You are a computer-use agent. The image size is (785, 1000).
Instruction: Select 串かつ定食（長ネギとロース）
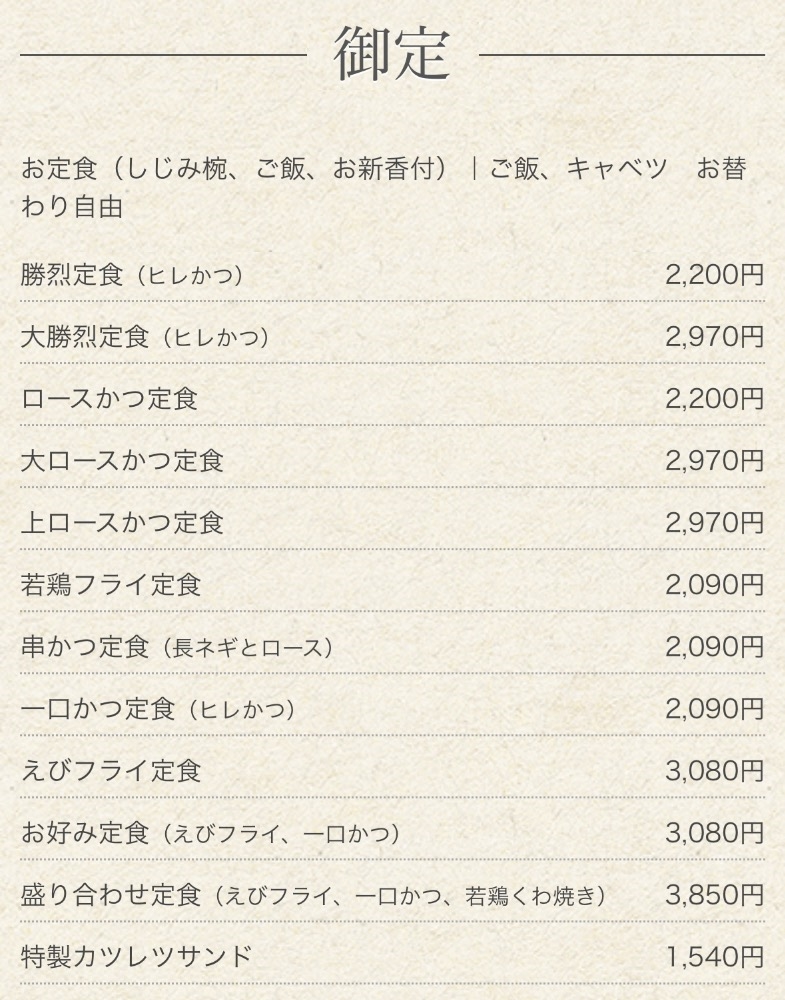click(177, 647)
